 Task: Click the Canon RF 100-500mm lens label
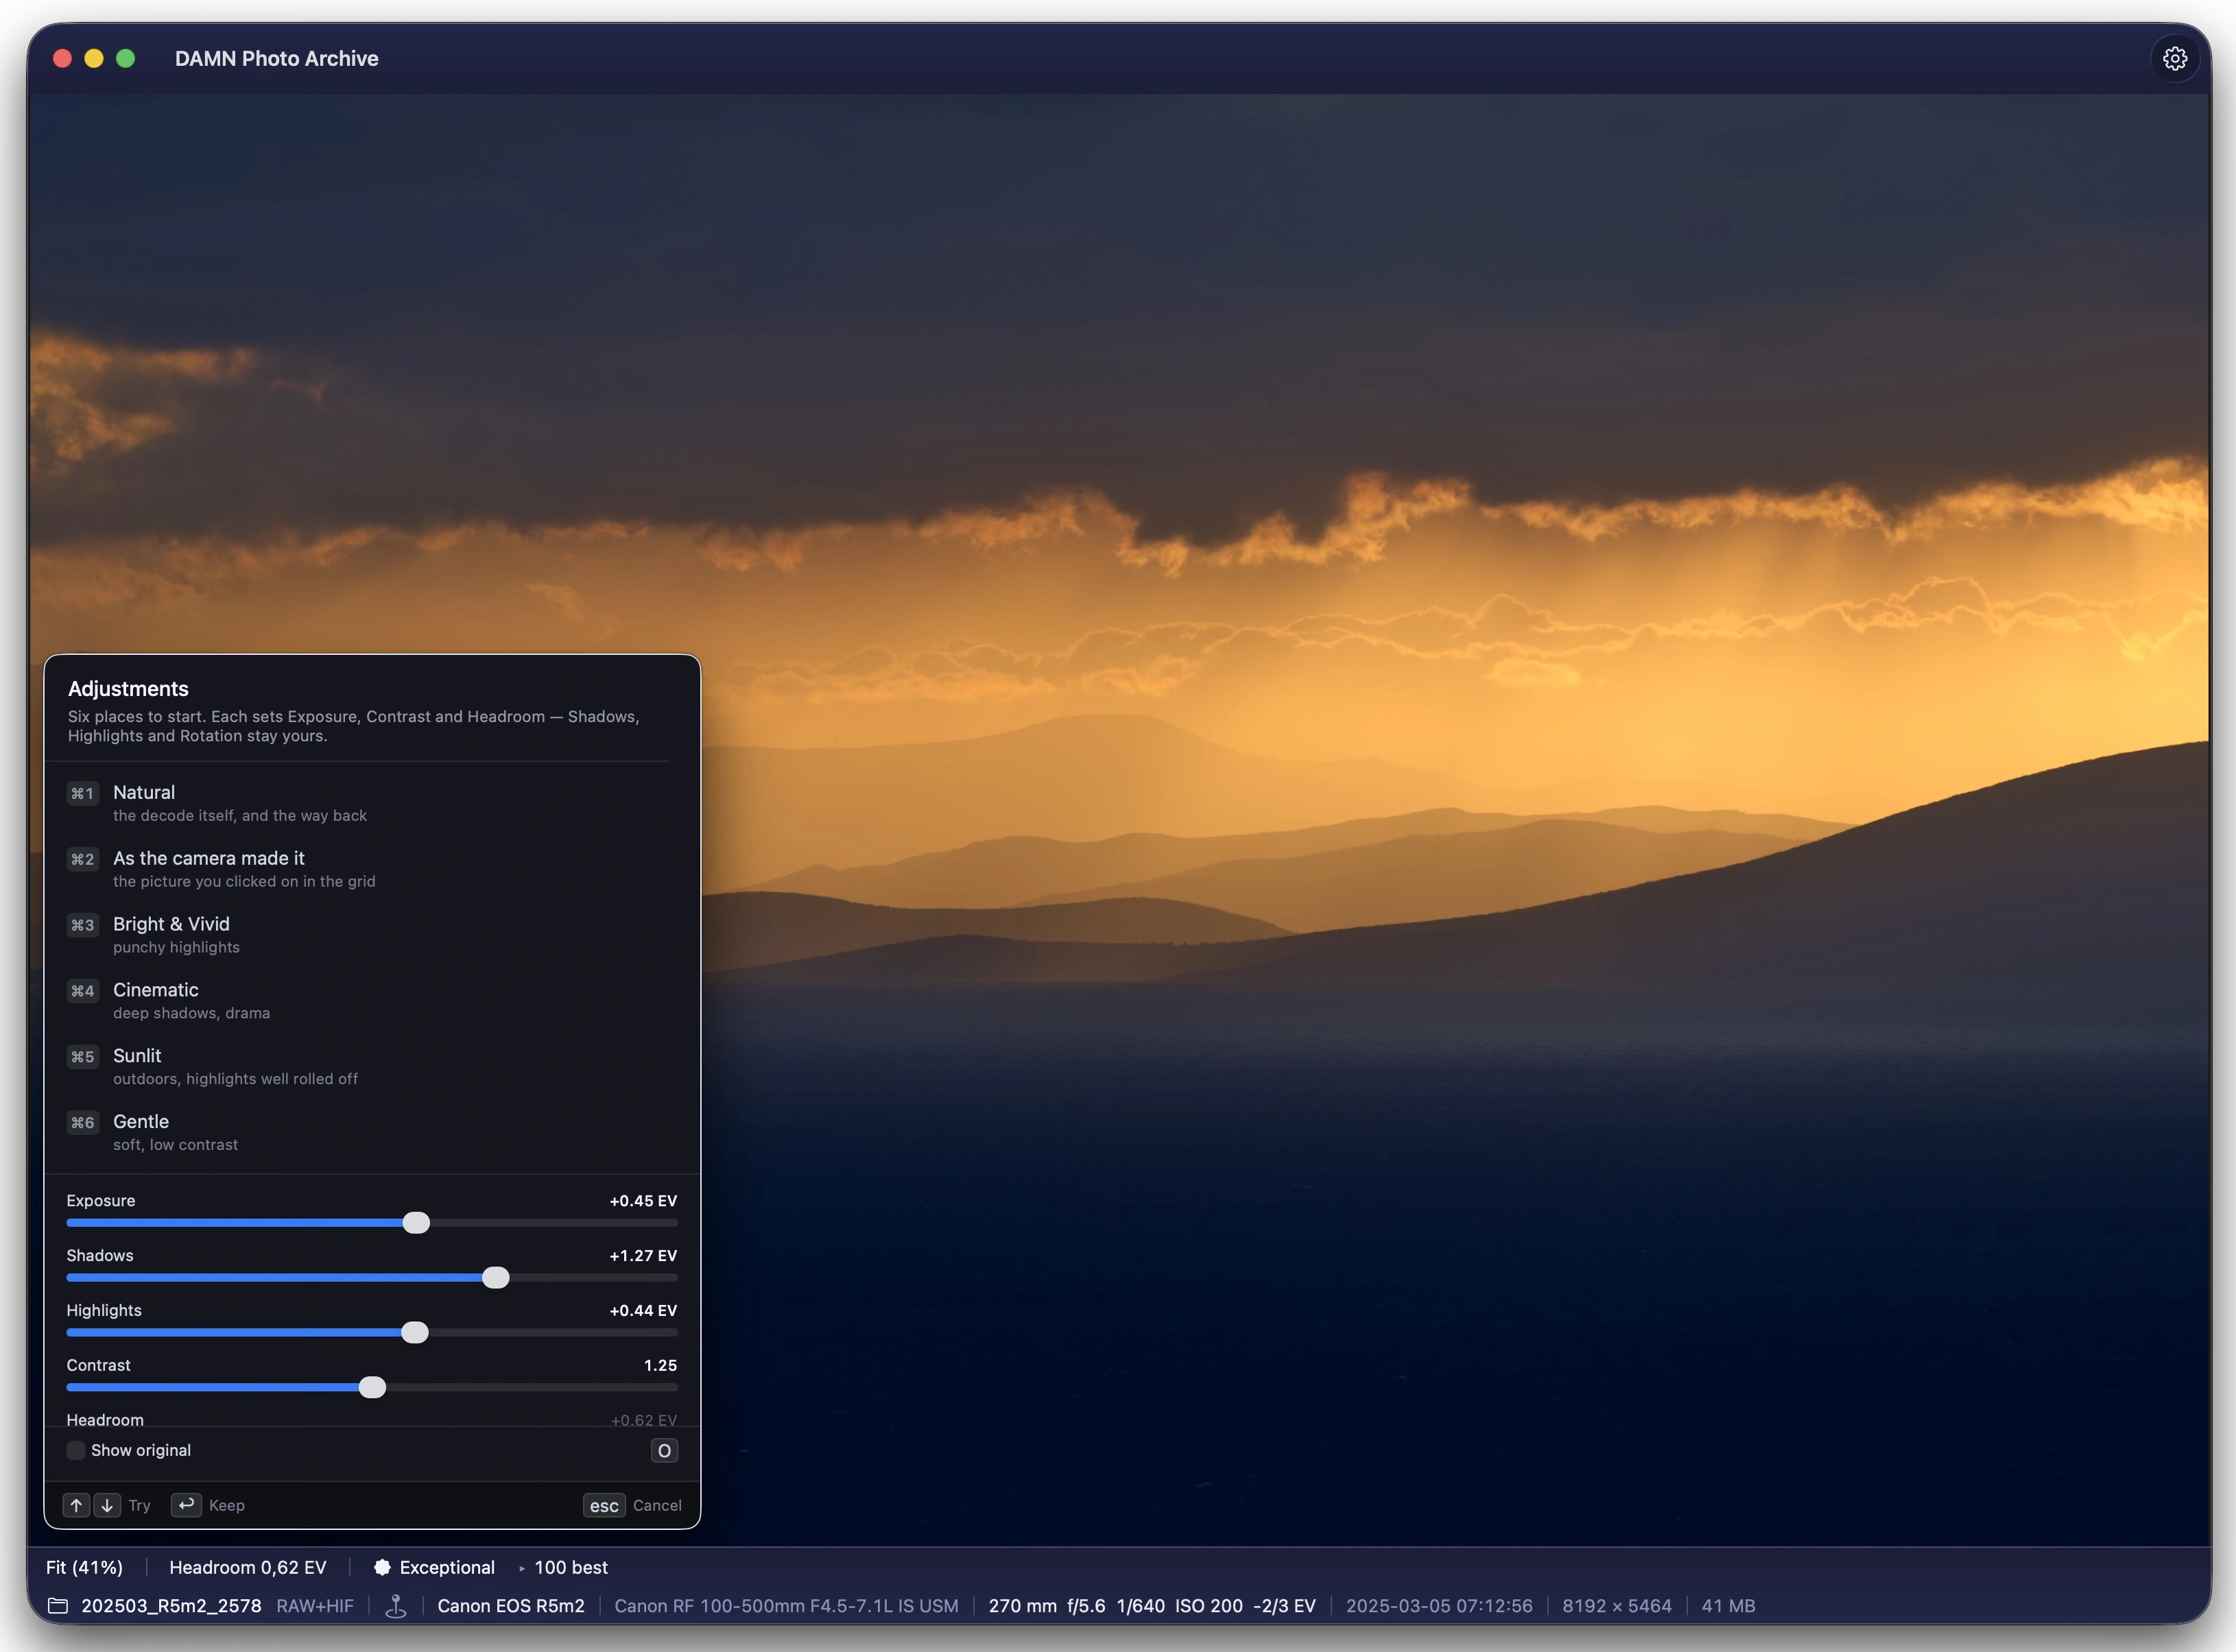click(786, 1606)
